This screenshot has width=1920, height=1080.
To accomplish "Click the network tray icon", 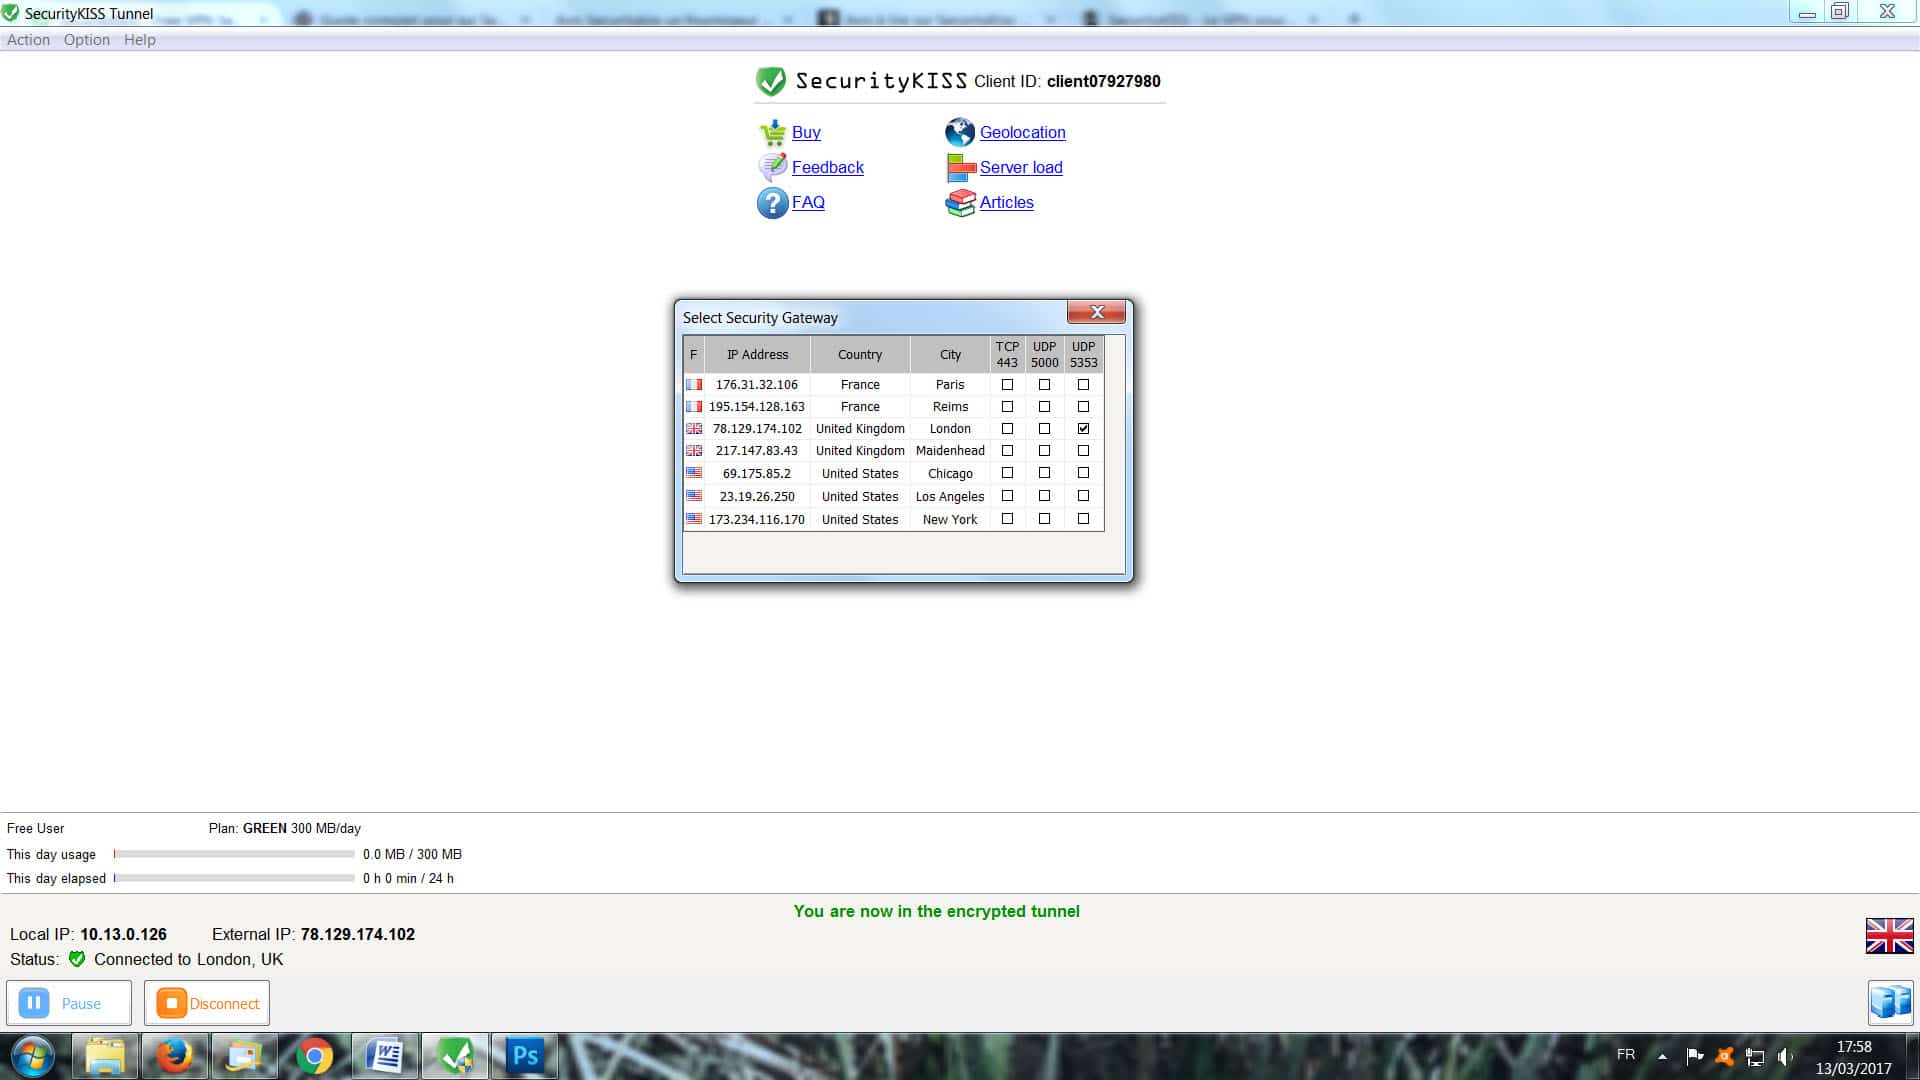I will [x=1755, y=1056].
